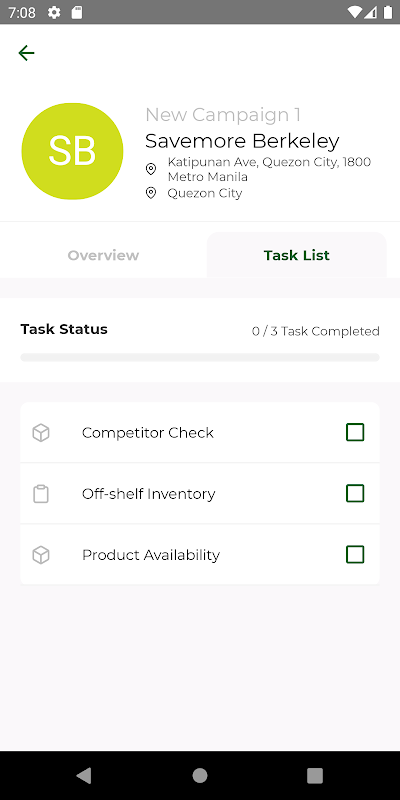Image resolution: width=400 pixels, height=800 pixels.
Task: Click the clipboard icon beside Off-shelf Inventory
Action: [41, 494]
